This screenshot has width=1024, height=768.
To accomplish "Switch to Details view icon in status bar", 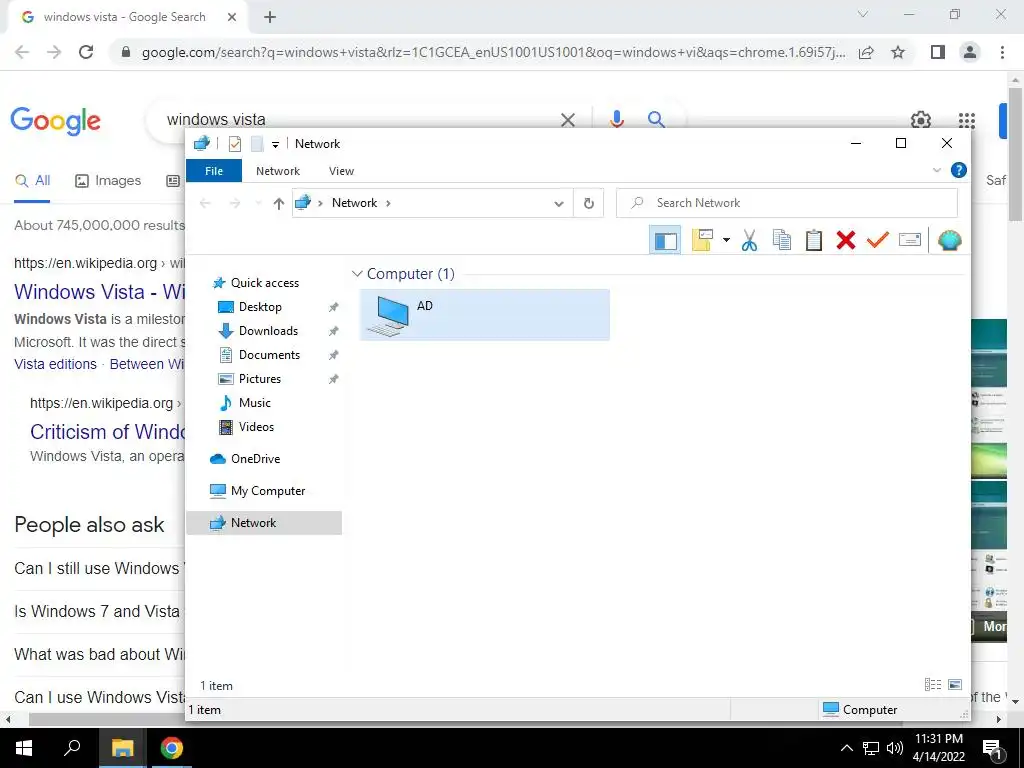I will 933,684.
